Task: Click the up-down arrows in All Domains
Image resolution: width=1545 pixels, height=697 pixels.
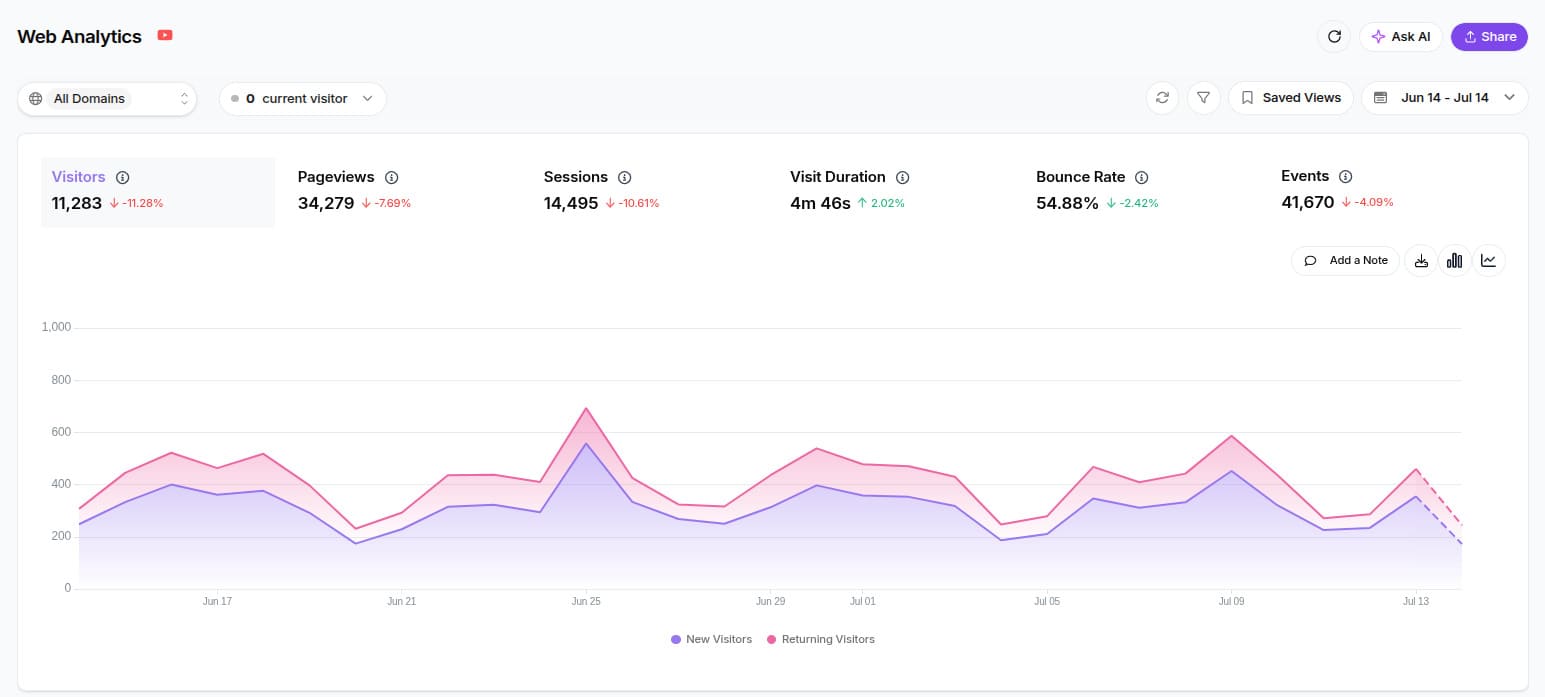Action: pos(184,99)
